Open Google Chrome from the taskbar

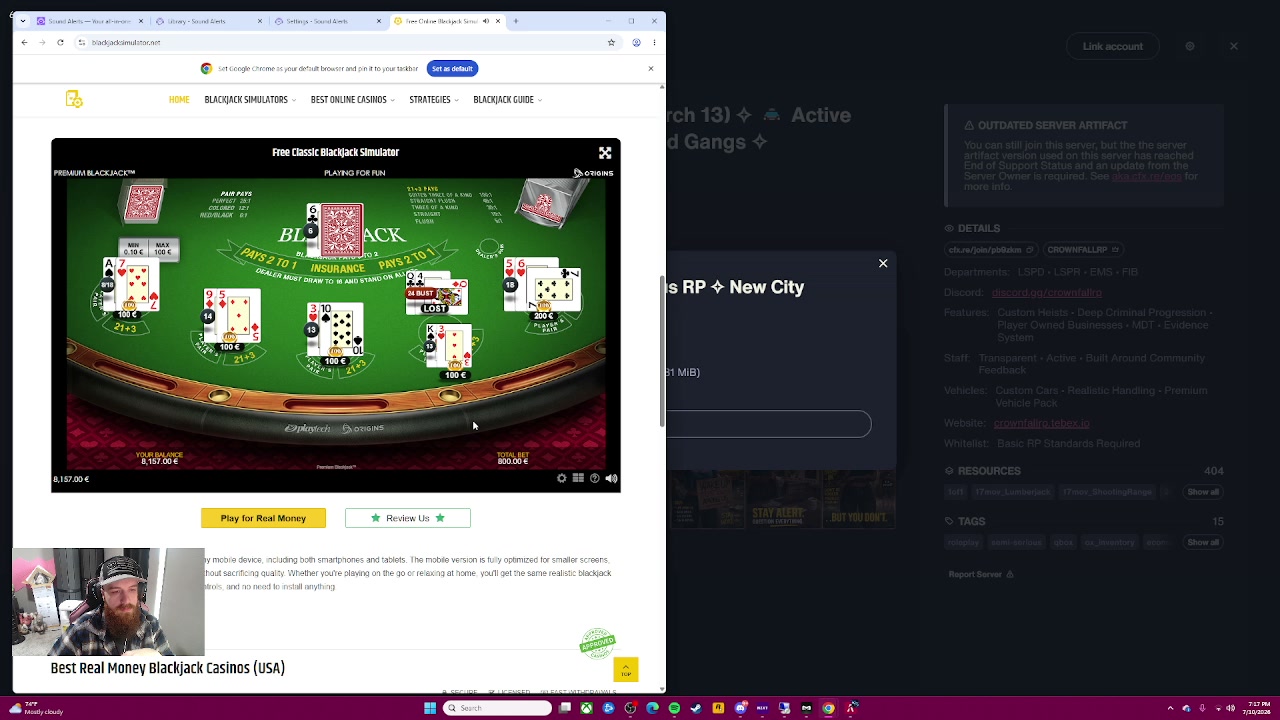click(828, 708)
